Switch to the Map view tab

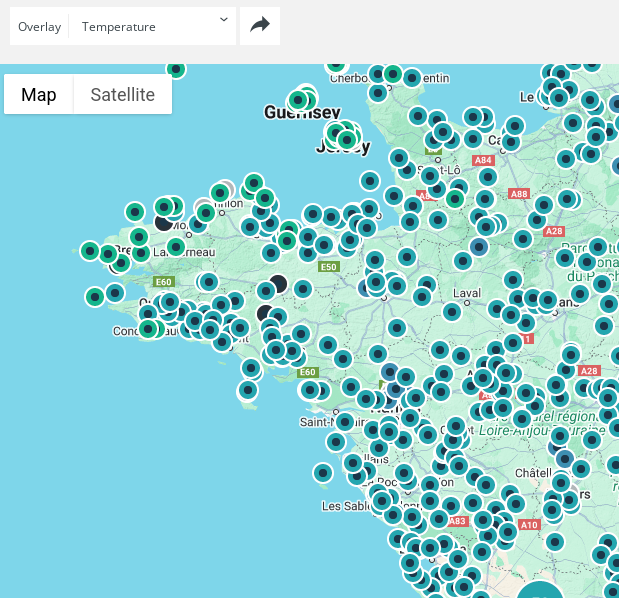point(39,94)
